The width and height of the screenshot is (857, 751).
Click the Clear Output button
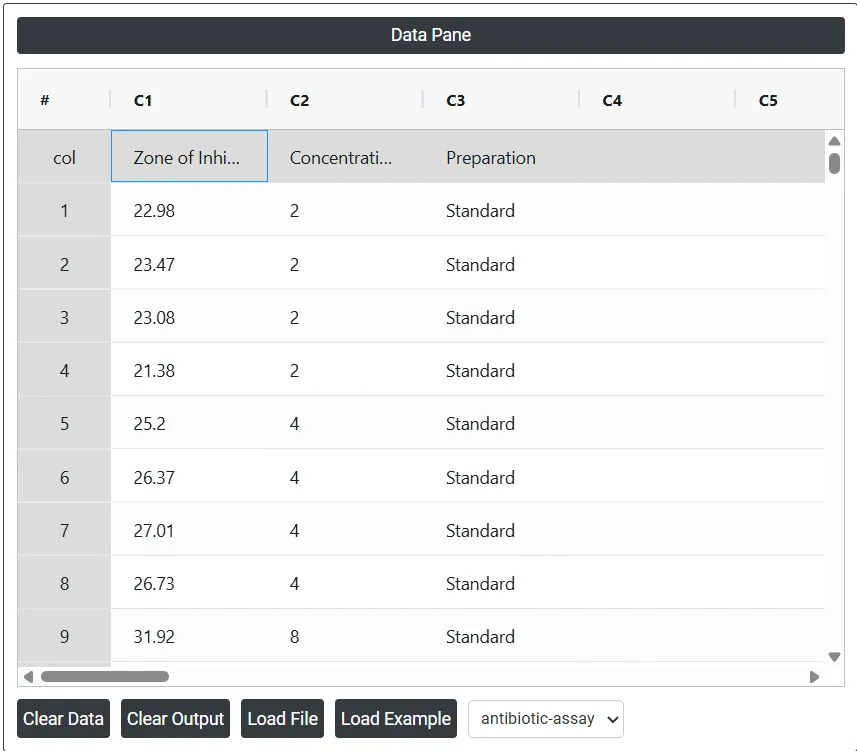coord(175,719)
